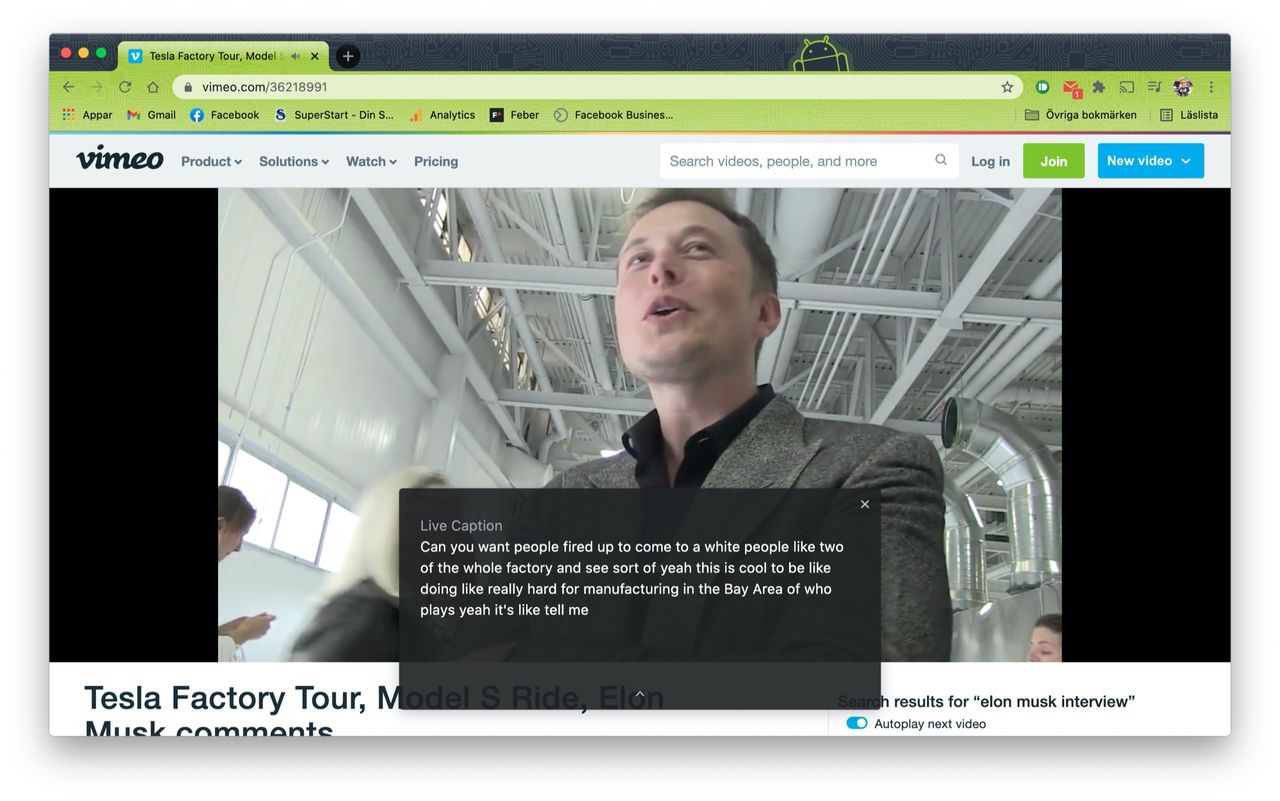Viewport: 1280px width, 801px height.
Task: Bookmark this page with the star icon
Action: pos(1007,87)
